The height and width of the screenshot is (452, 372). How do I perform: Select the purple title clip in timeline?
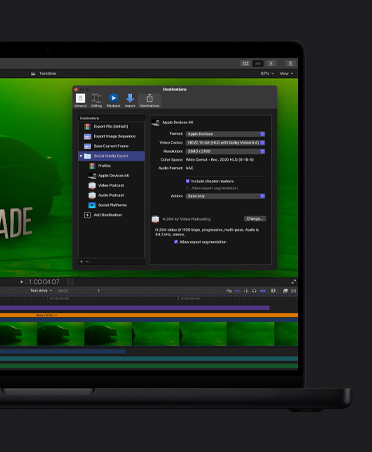[135, 308]
